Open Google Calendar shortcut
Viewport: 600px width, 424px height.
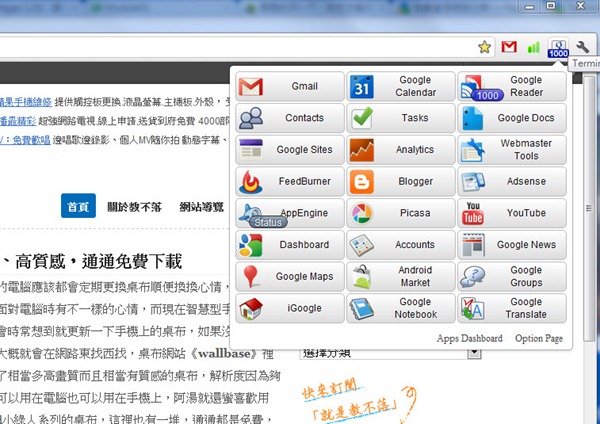click(401, 86)
